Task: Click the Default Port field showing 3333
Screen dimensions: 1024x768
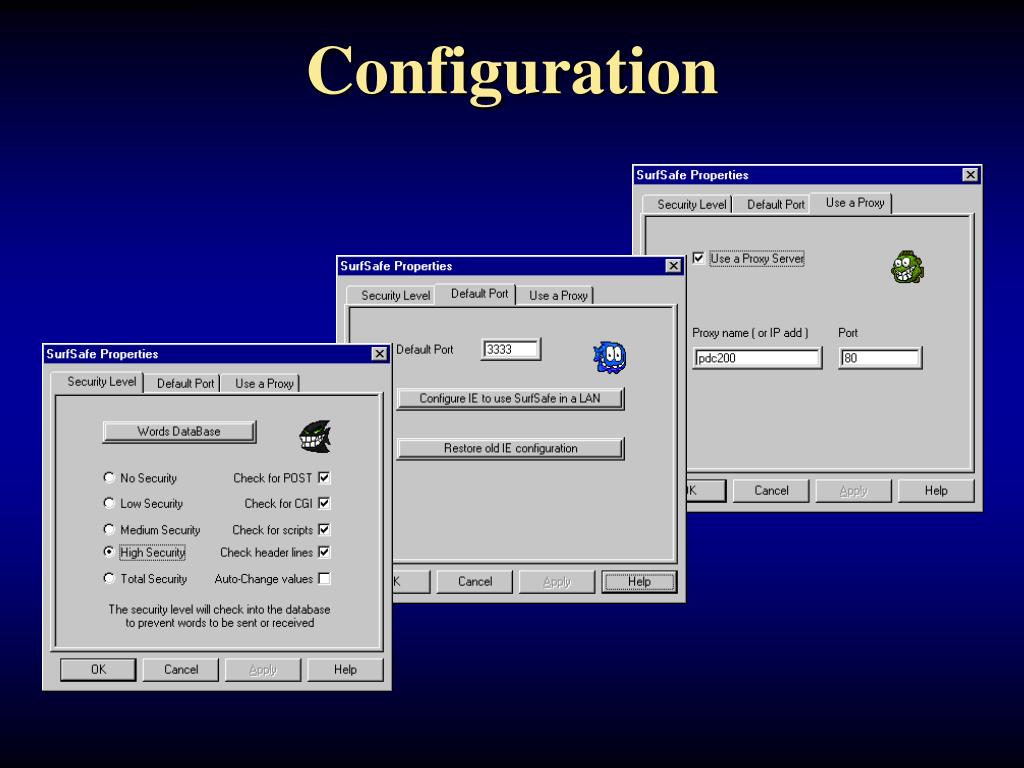Action: point(511,349)
